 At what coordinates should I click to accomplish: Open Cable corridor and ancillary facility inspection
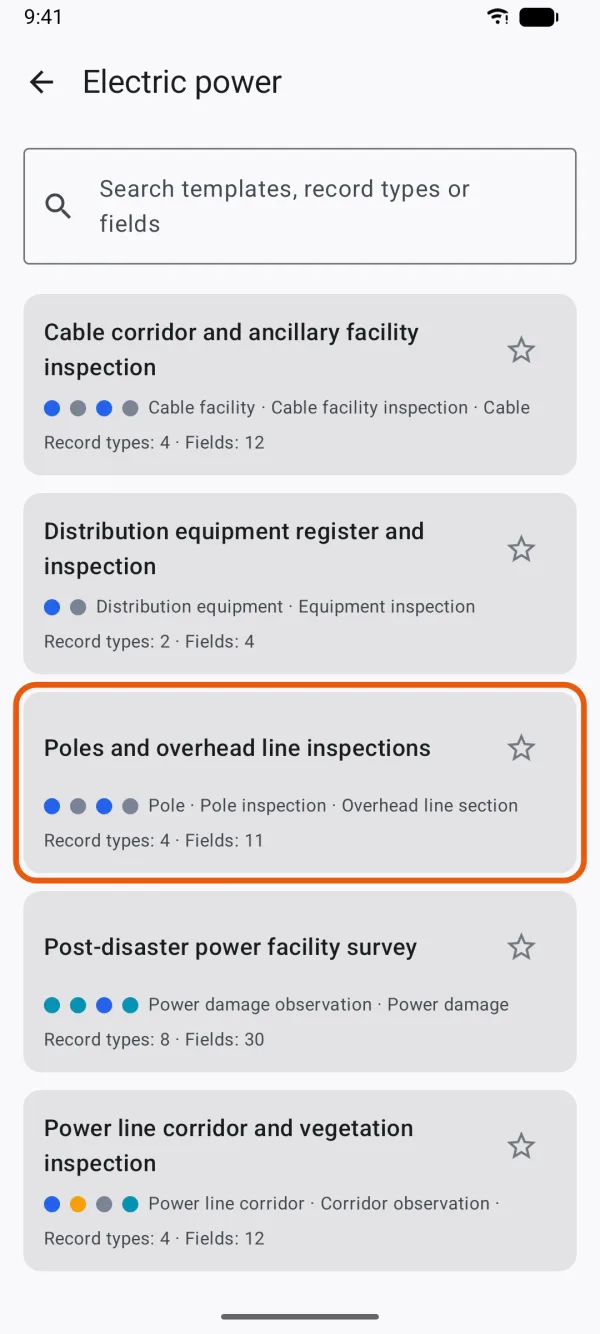click(300, 384)
